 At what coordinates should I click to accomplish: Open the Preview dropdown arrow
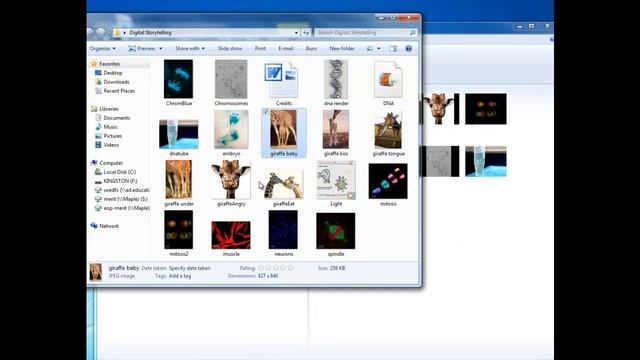pos(160,49)
